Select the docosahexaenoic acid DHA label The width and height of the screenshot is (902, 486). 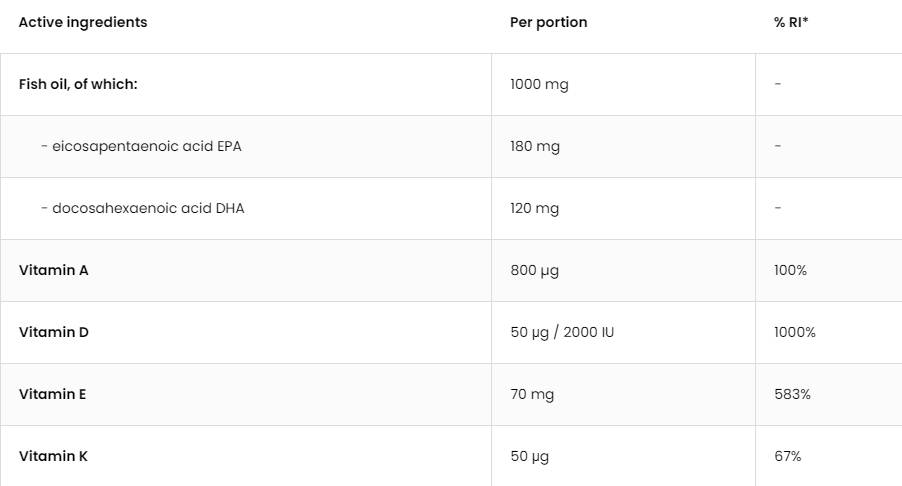(x=143, y=209)
